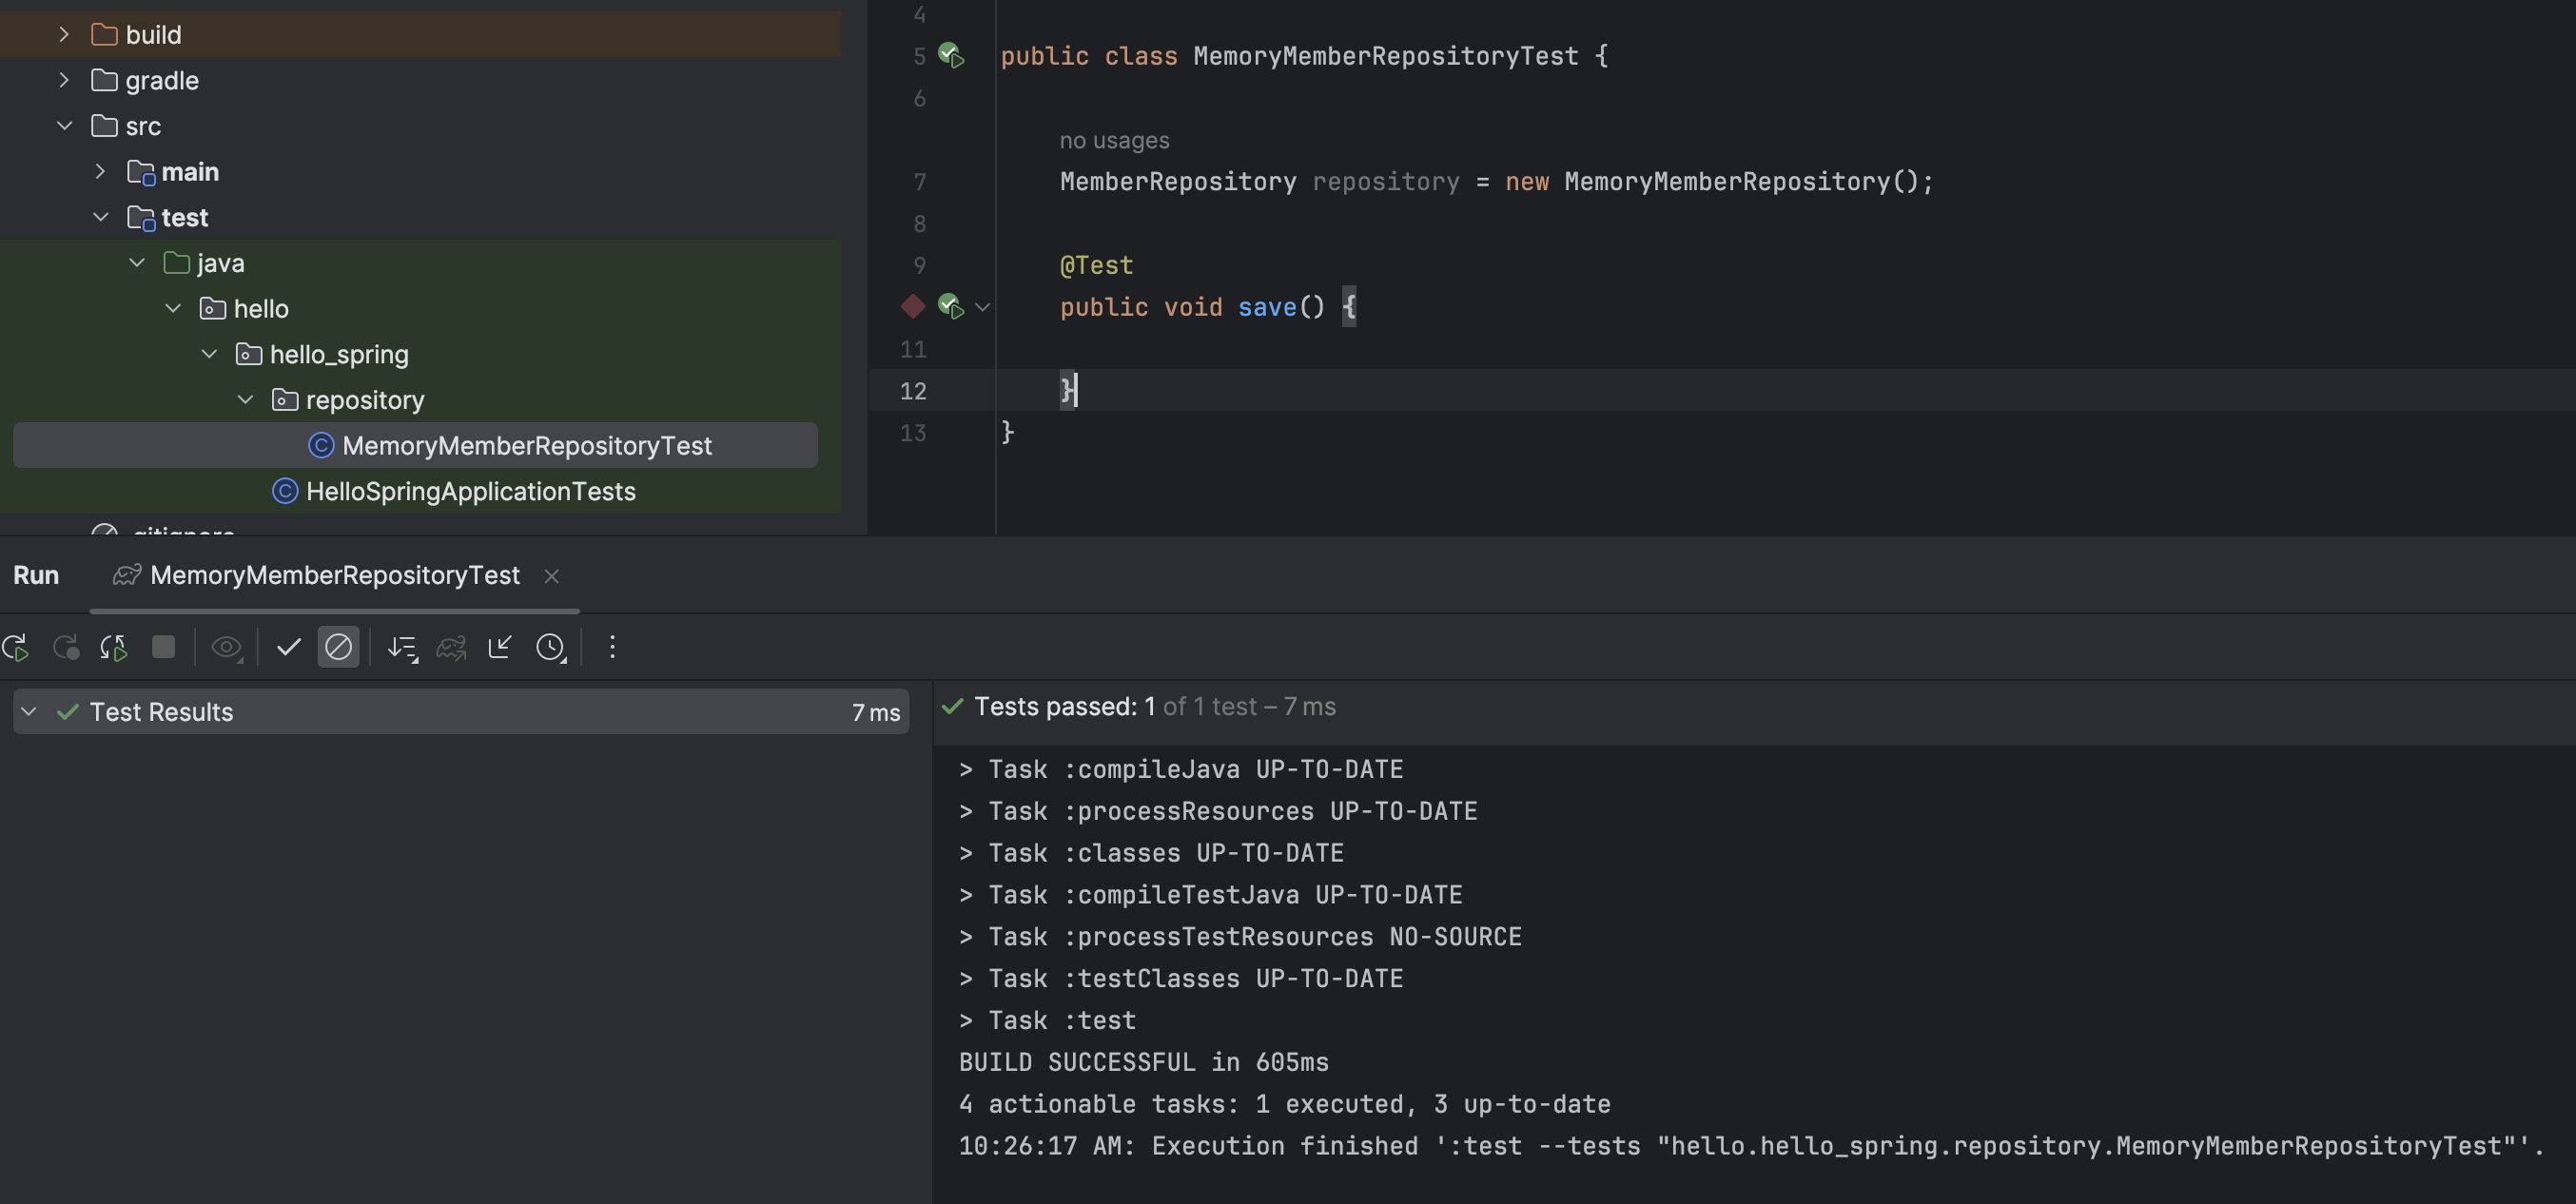
Task: Click the 'BUILD SUCCESSFUL in 605ms' console line
Action: tap(1143, 1063)
